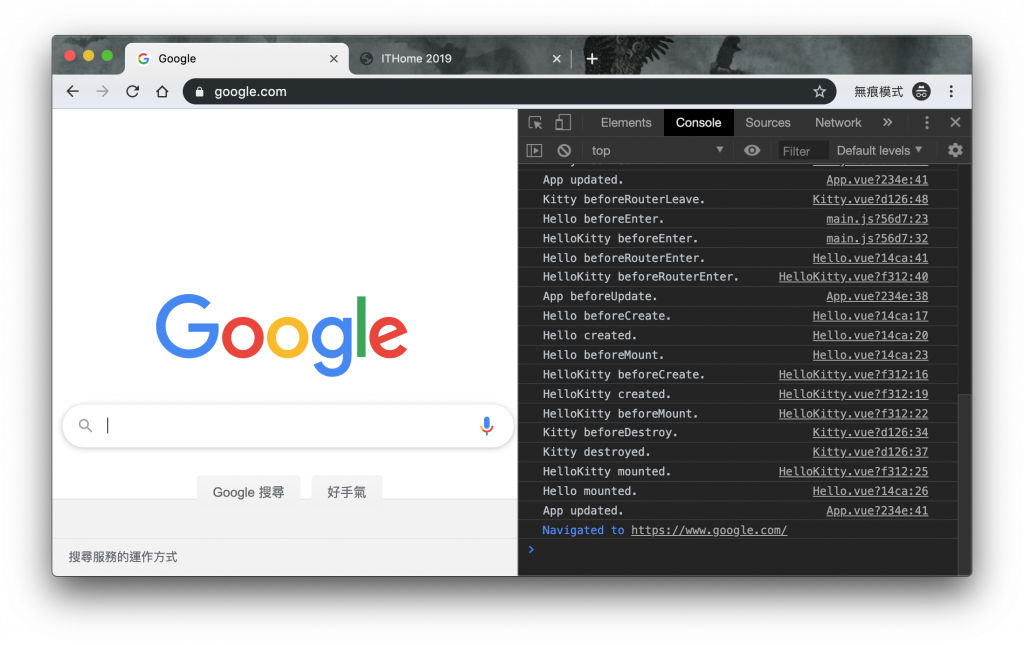Go back with the browser back arrow
Screen dimensions: 1024x645
[72, 91]
